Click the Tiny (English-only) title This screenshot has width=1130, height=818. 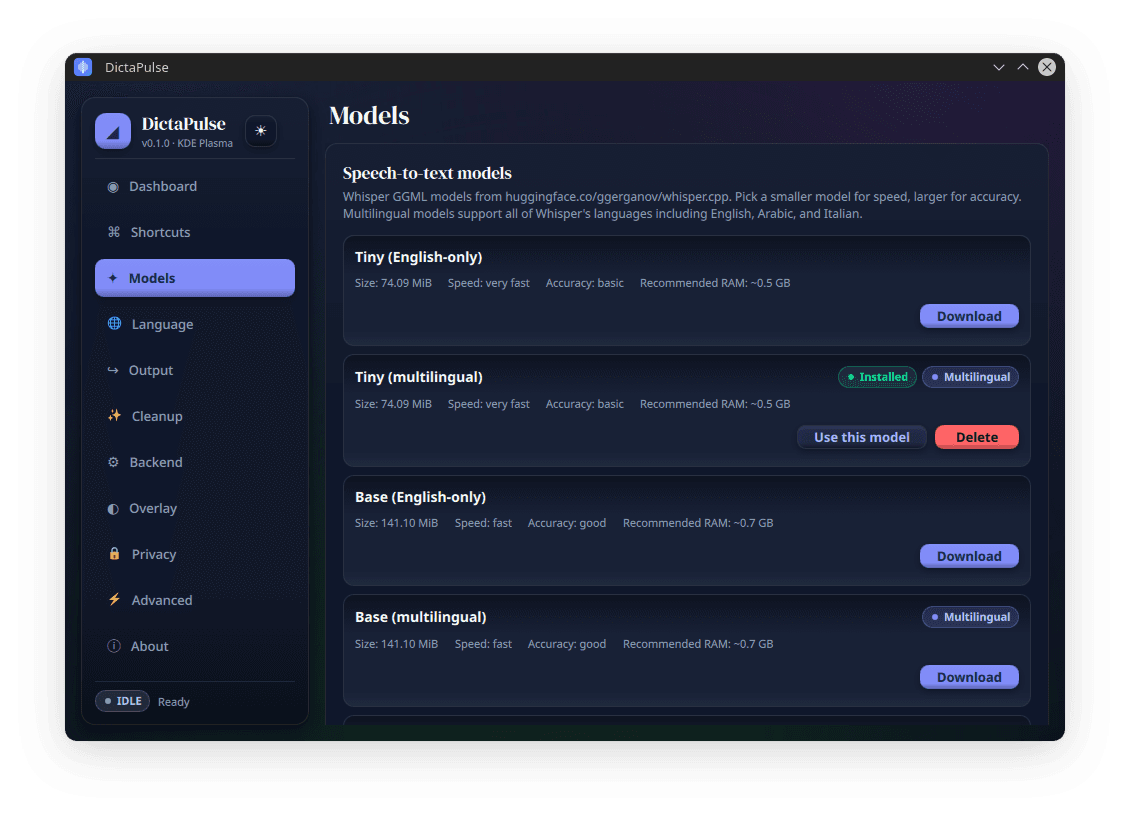pyautogui.click(x=419, y=257)
